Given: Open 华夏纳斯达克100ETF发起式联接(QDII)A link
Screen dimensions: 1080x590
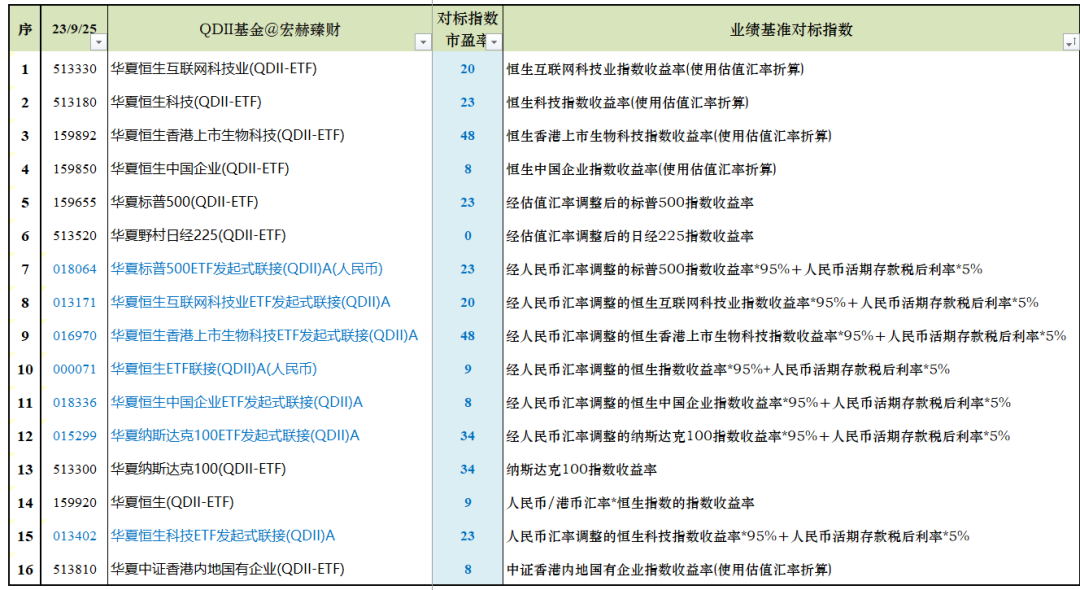Looking at the screenshot, I should [235, 436].
